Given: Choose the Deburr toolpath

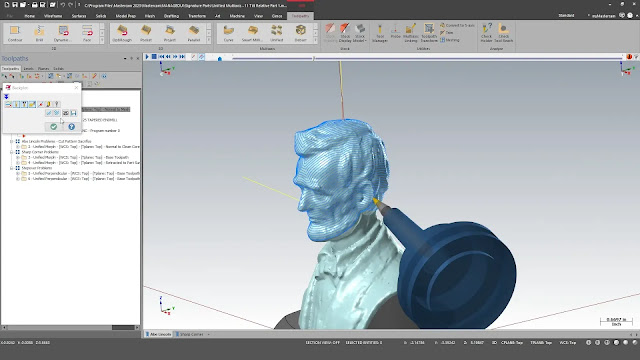Looking at the screenshot, I should click(x=300, y=33).
